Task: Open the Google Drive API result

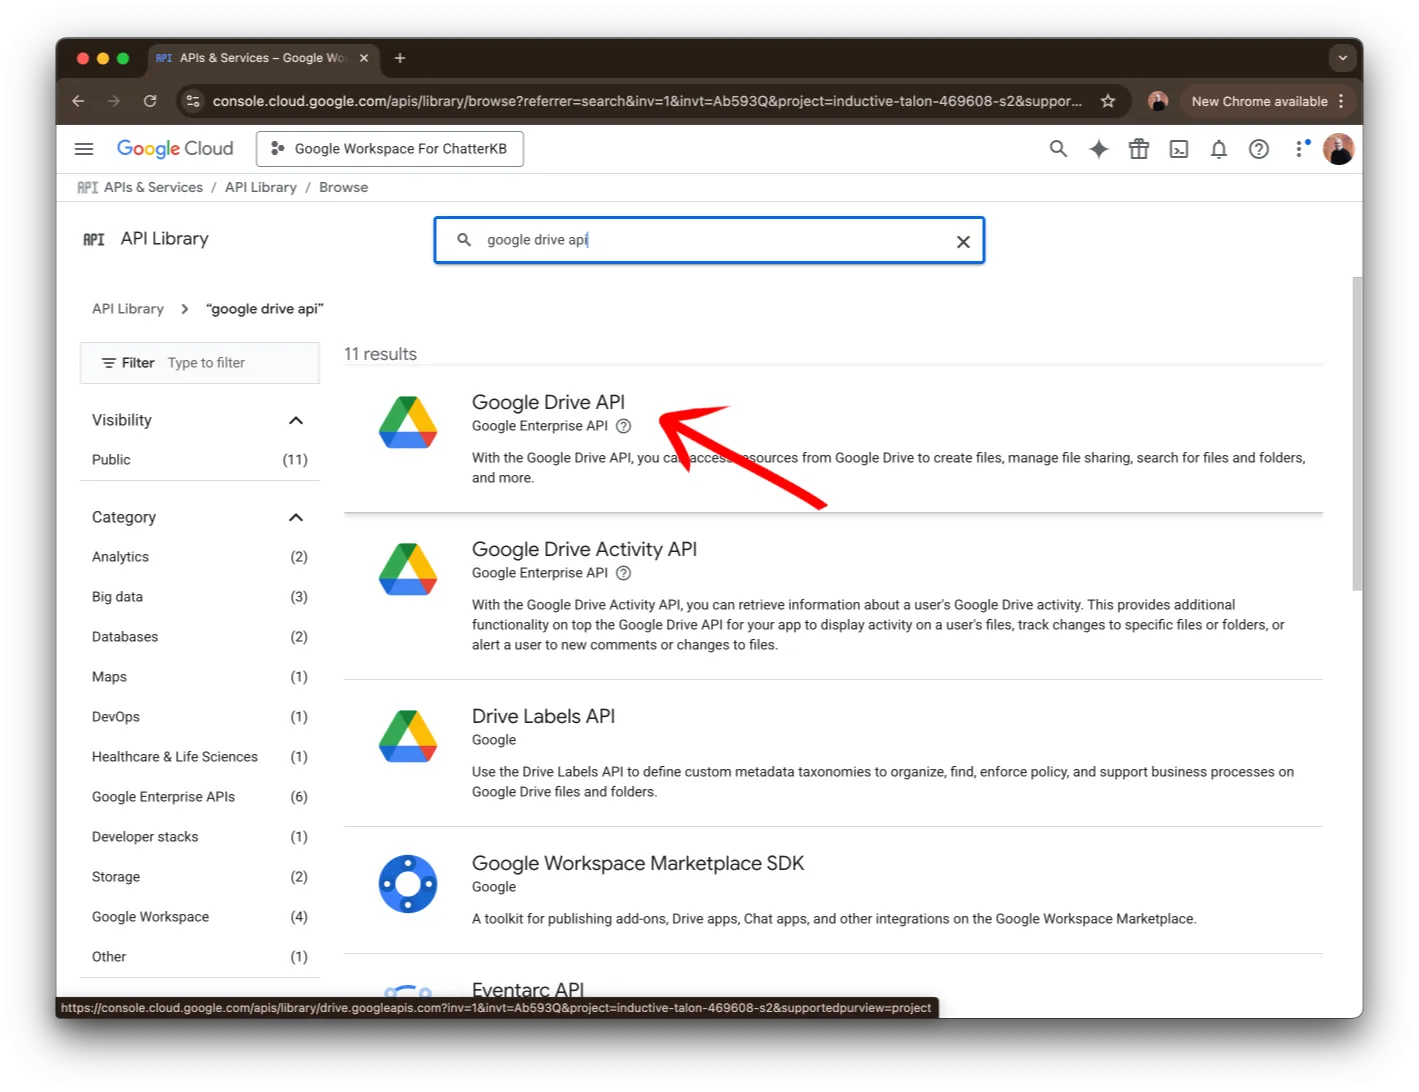Action: [x=548, y=402]
